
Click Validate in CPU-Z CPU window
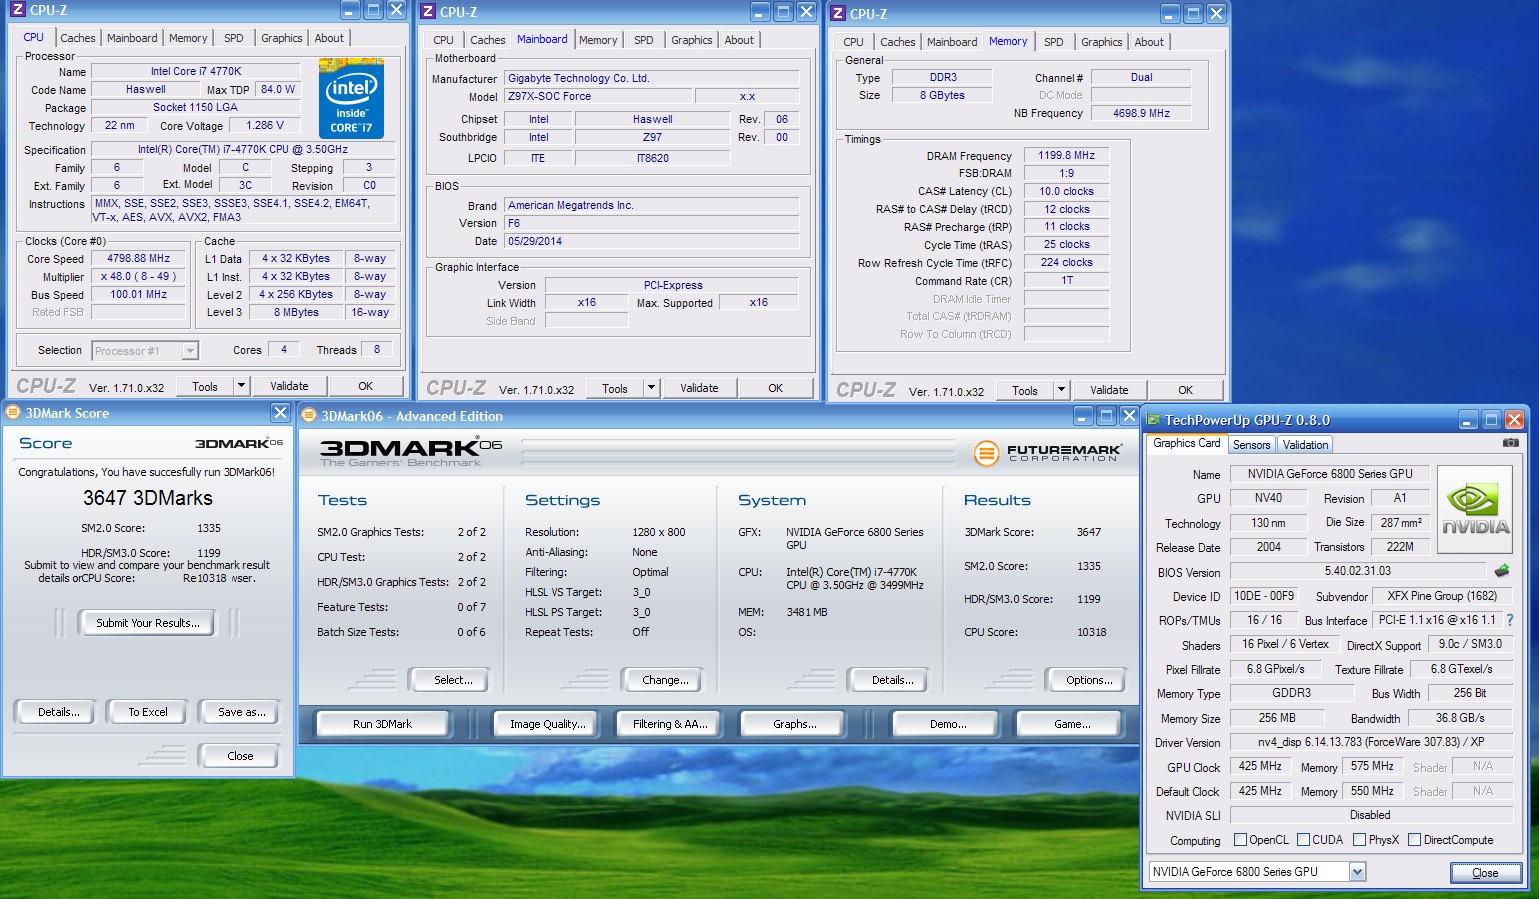[x=289, y=386]
